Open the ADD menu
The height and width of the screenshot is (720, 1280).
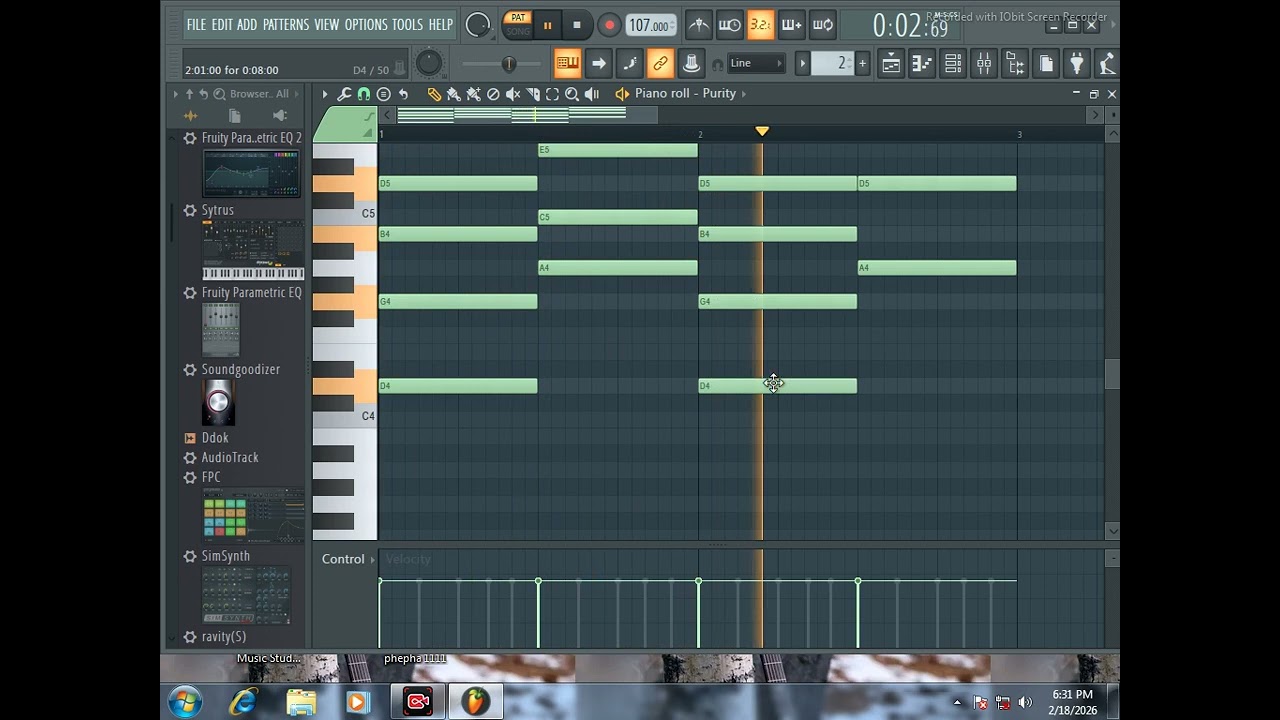click(247, 24)
